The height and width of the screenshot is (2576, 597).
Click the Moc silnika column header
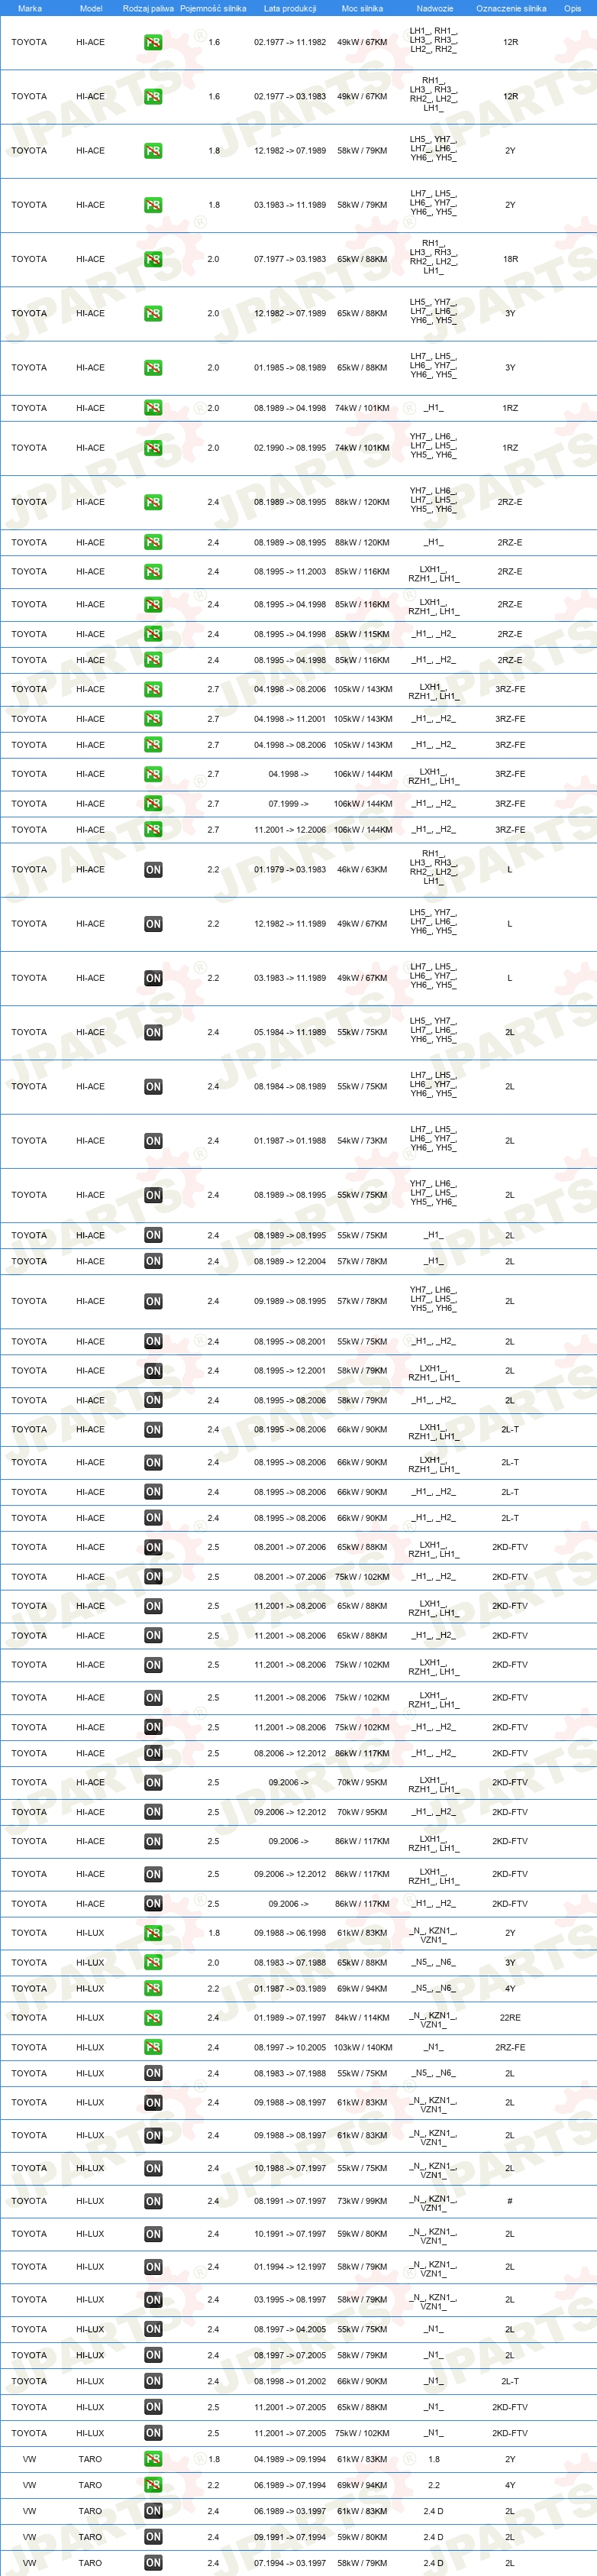coord(362,8)
